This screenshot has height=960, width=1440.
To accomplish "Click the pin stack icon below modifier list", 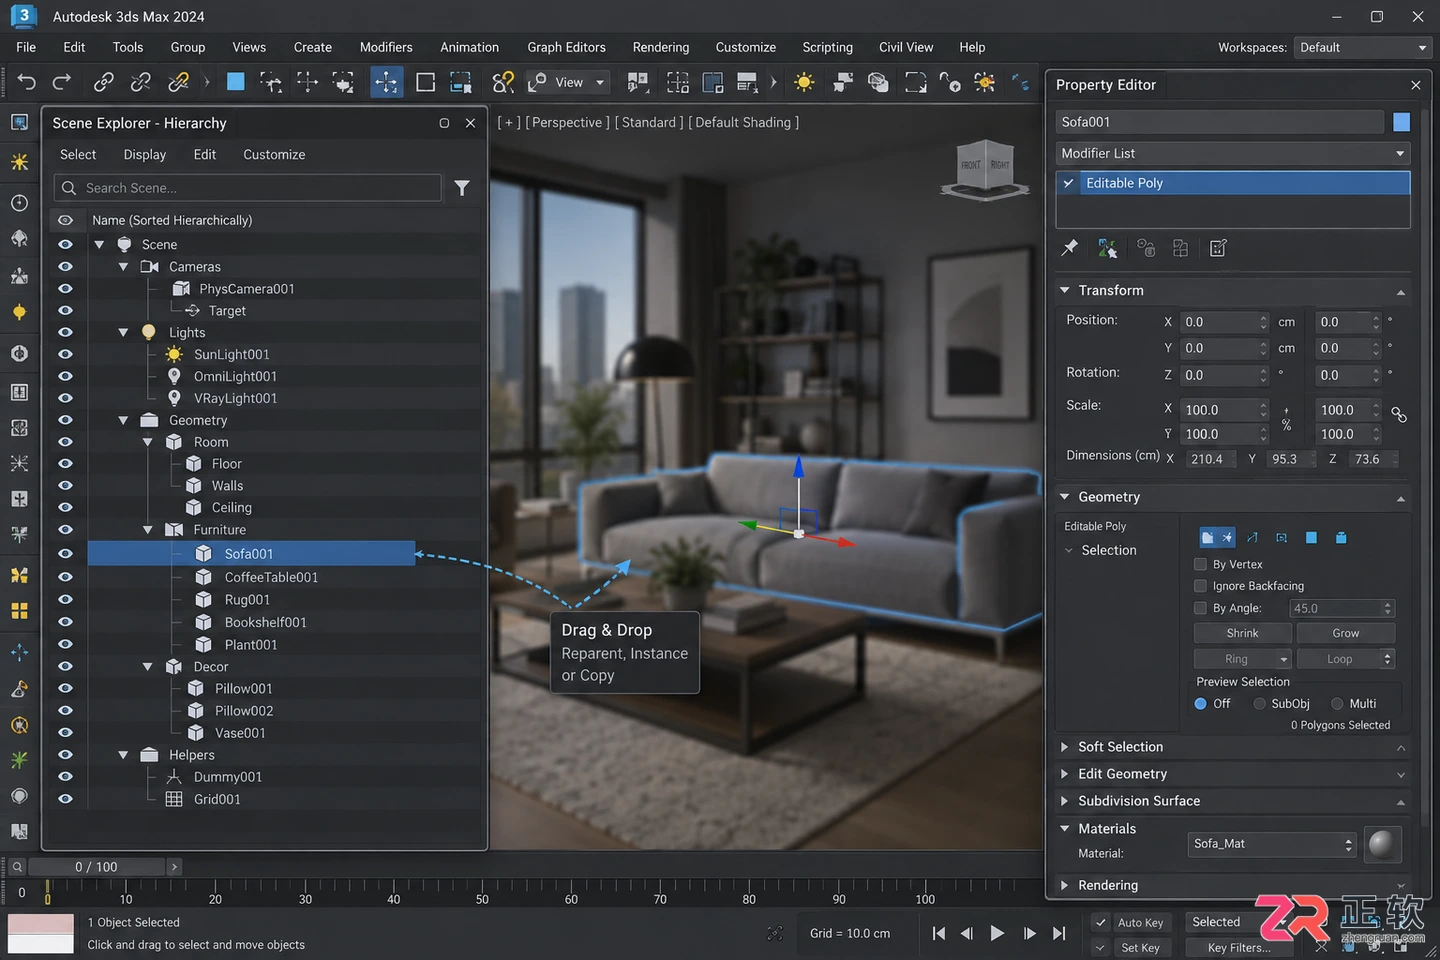I will click(x=1069, y=248).
